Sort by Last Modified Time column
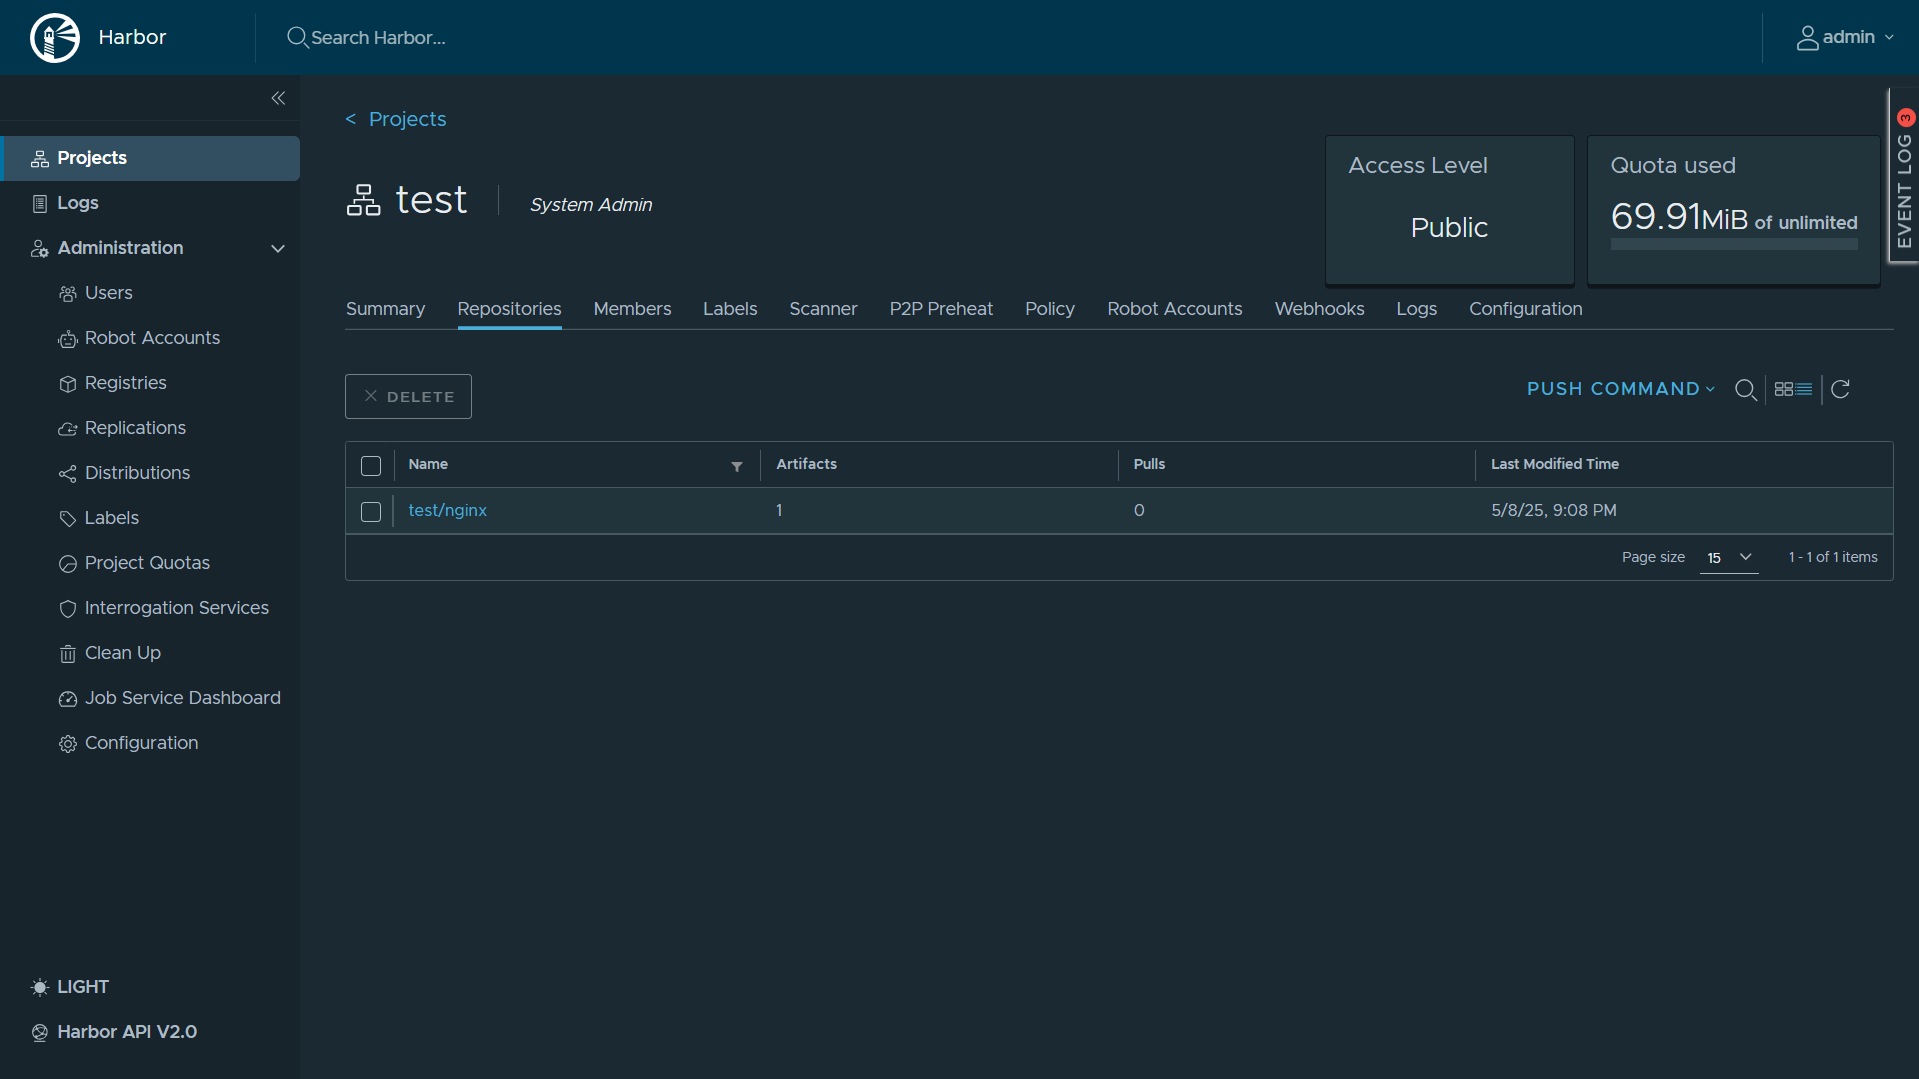This screenshot has width=1919, height=1079. [x=1555, y=464]
